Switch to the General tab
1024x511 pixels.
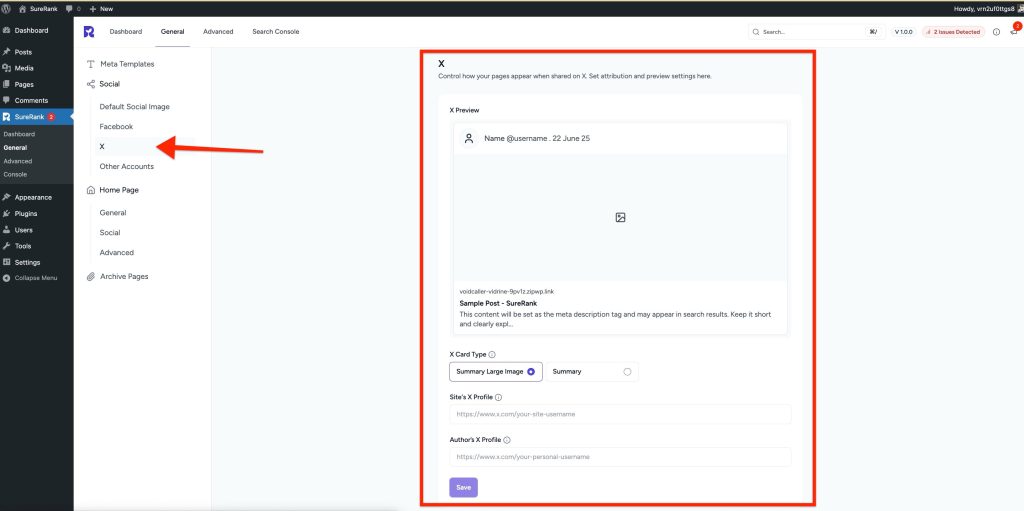[x=172, y=31]
